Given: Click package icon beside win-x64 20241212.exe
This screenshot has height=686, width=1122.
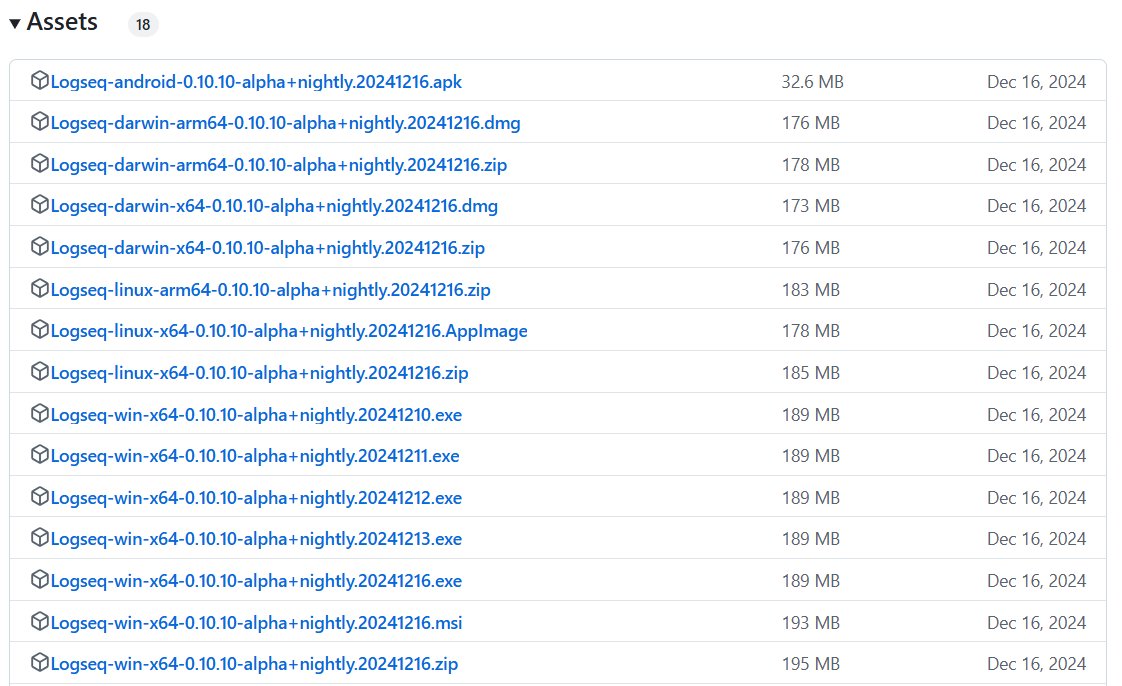Looking at the screenshot, I should (39, 497).
